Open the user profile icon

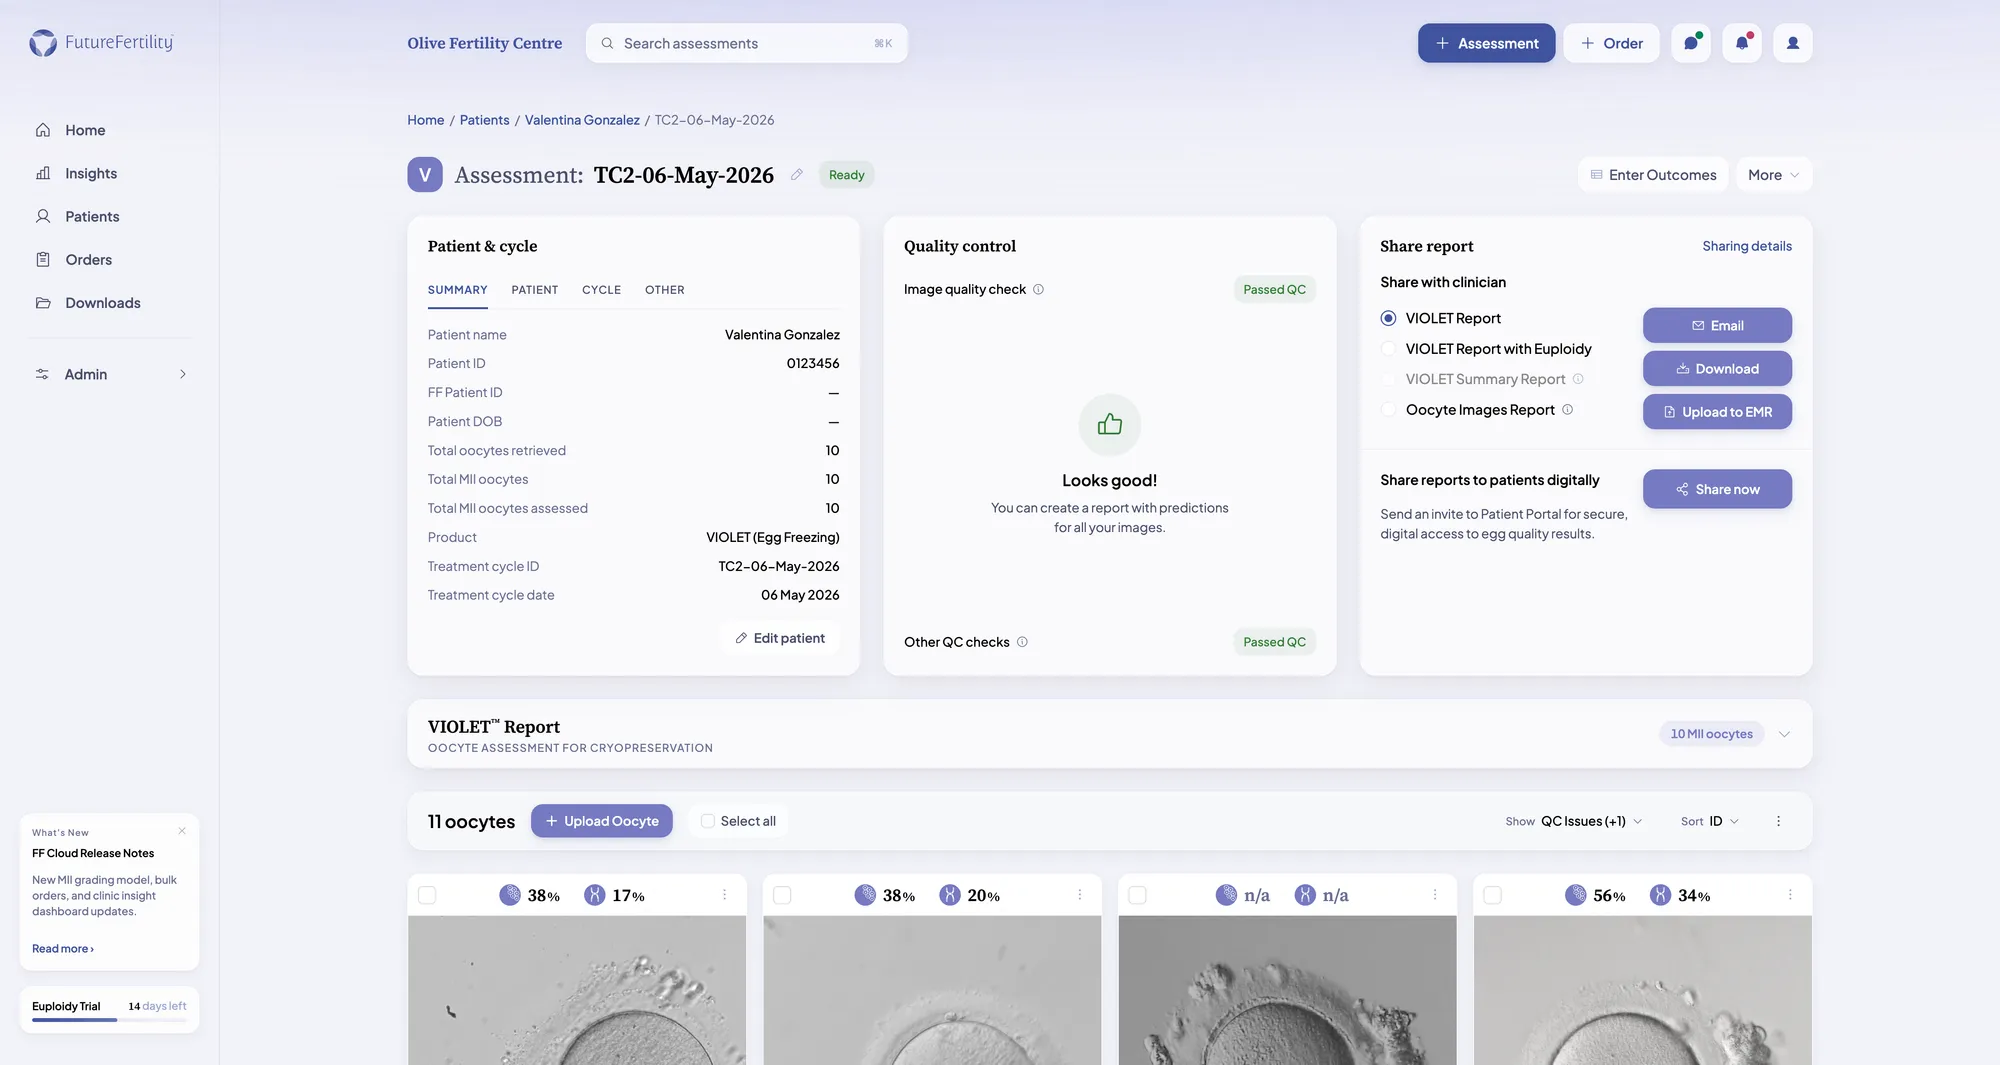(1793, 43)
